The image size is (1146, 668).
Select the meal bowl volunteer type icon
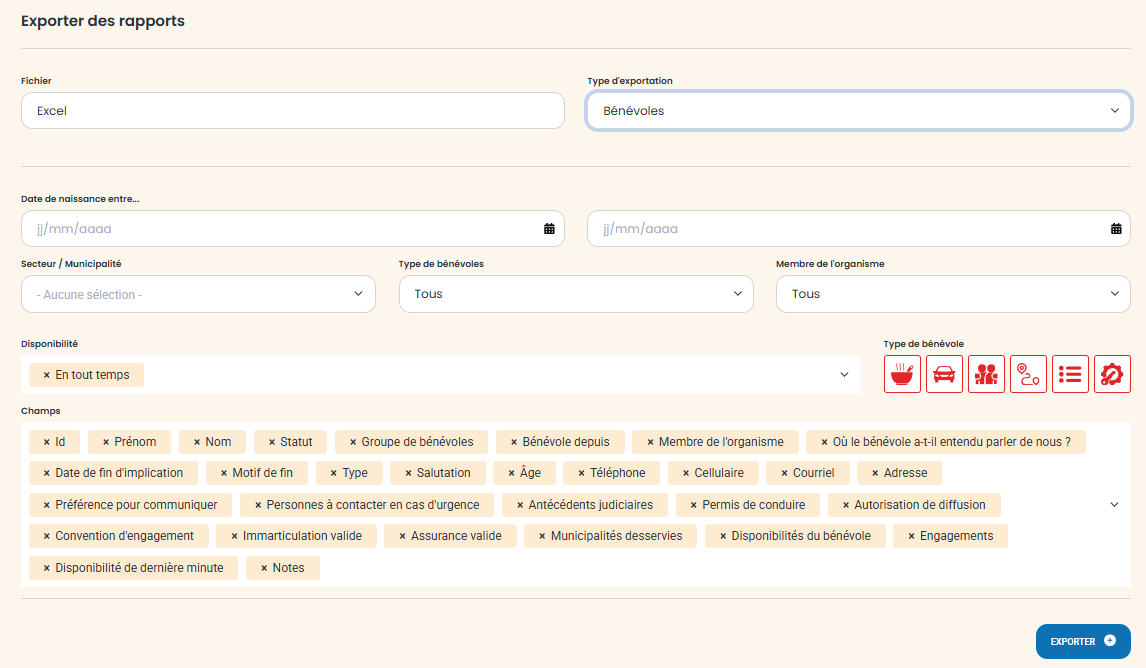point(902,374)
